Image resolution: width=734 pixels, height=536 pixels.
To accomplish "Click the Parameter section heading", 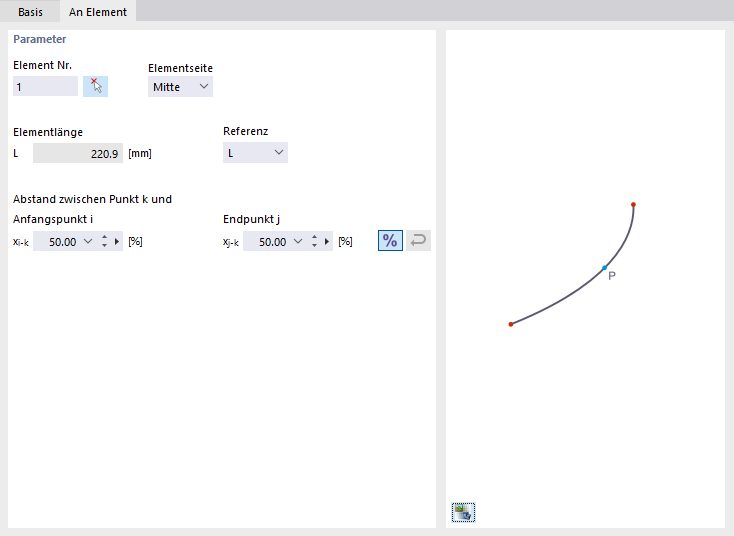I will tap(39, 39).
